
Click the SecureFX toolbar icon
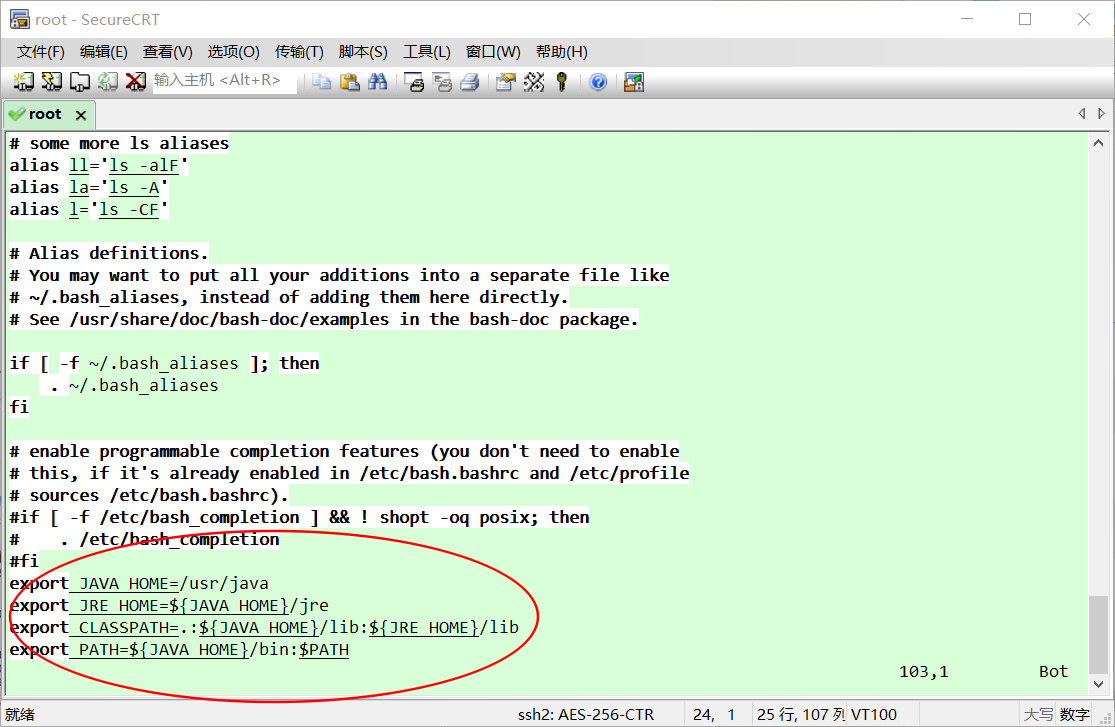click(x=634, y=82)
